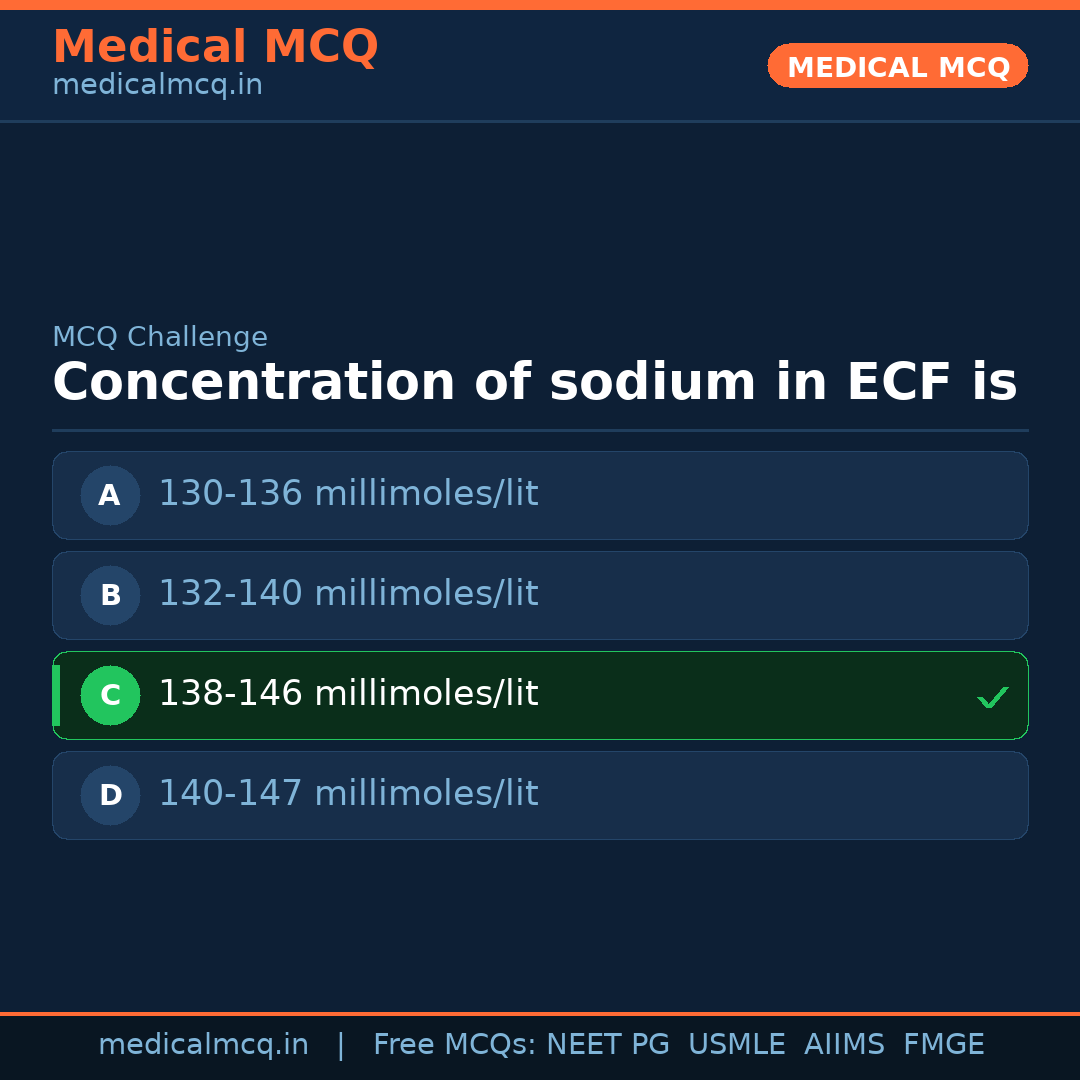Click AIIMS in the footer

pos(844,1045)
